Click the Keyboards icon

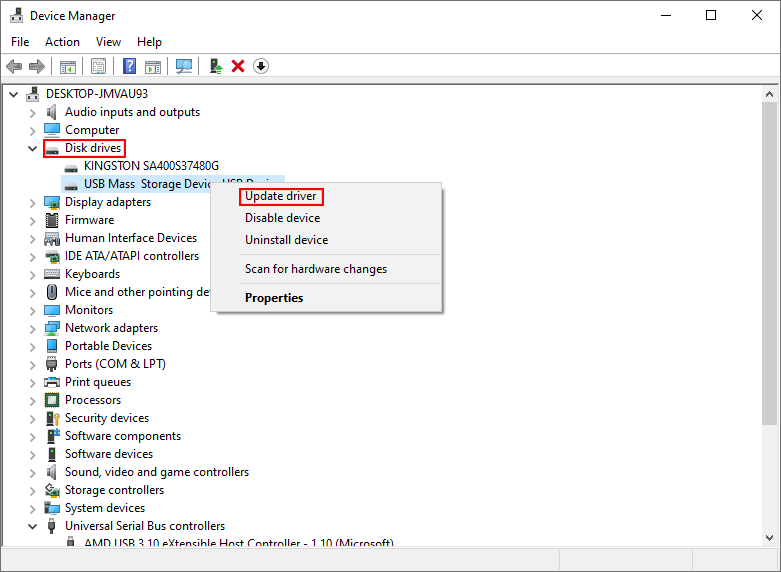point(52,274)
